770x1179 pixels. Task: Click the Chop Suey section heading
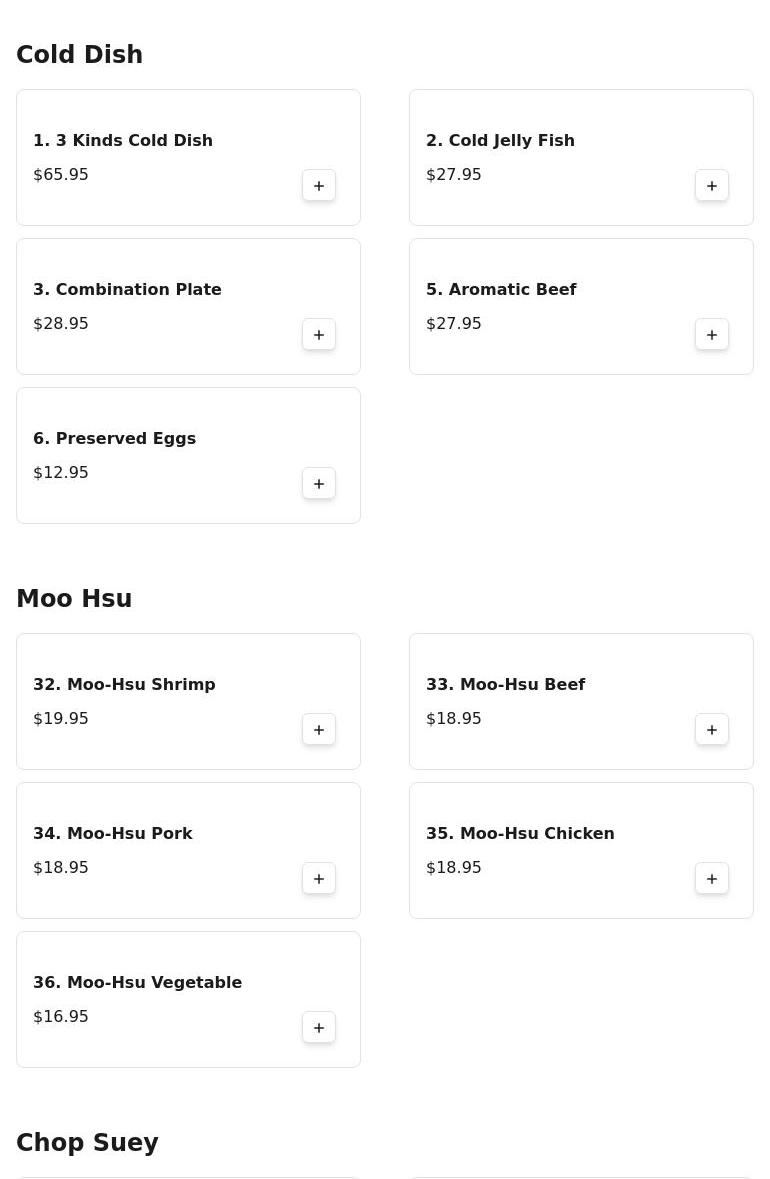(x=87, y=1143)
